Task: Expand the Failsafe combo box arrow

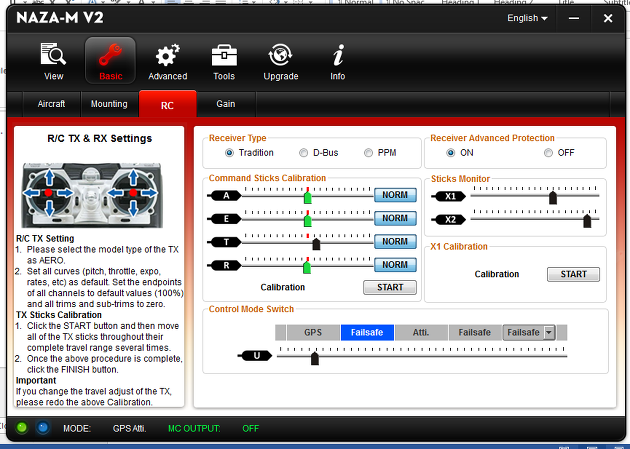Action: tap(549, 333)
